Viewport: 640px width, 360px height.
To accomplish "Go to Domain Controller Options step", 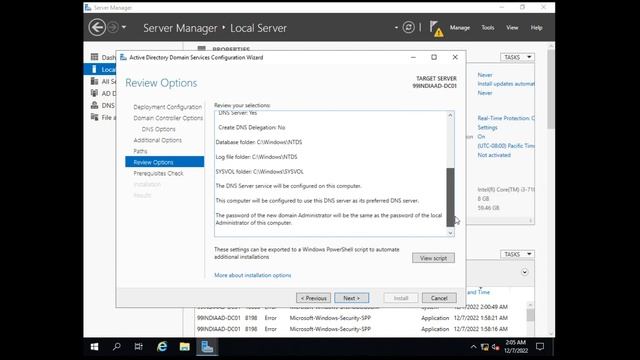I will [x=168, y=118].
